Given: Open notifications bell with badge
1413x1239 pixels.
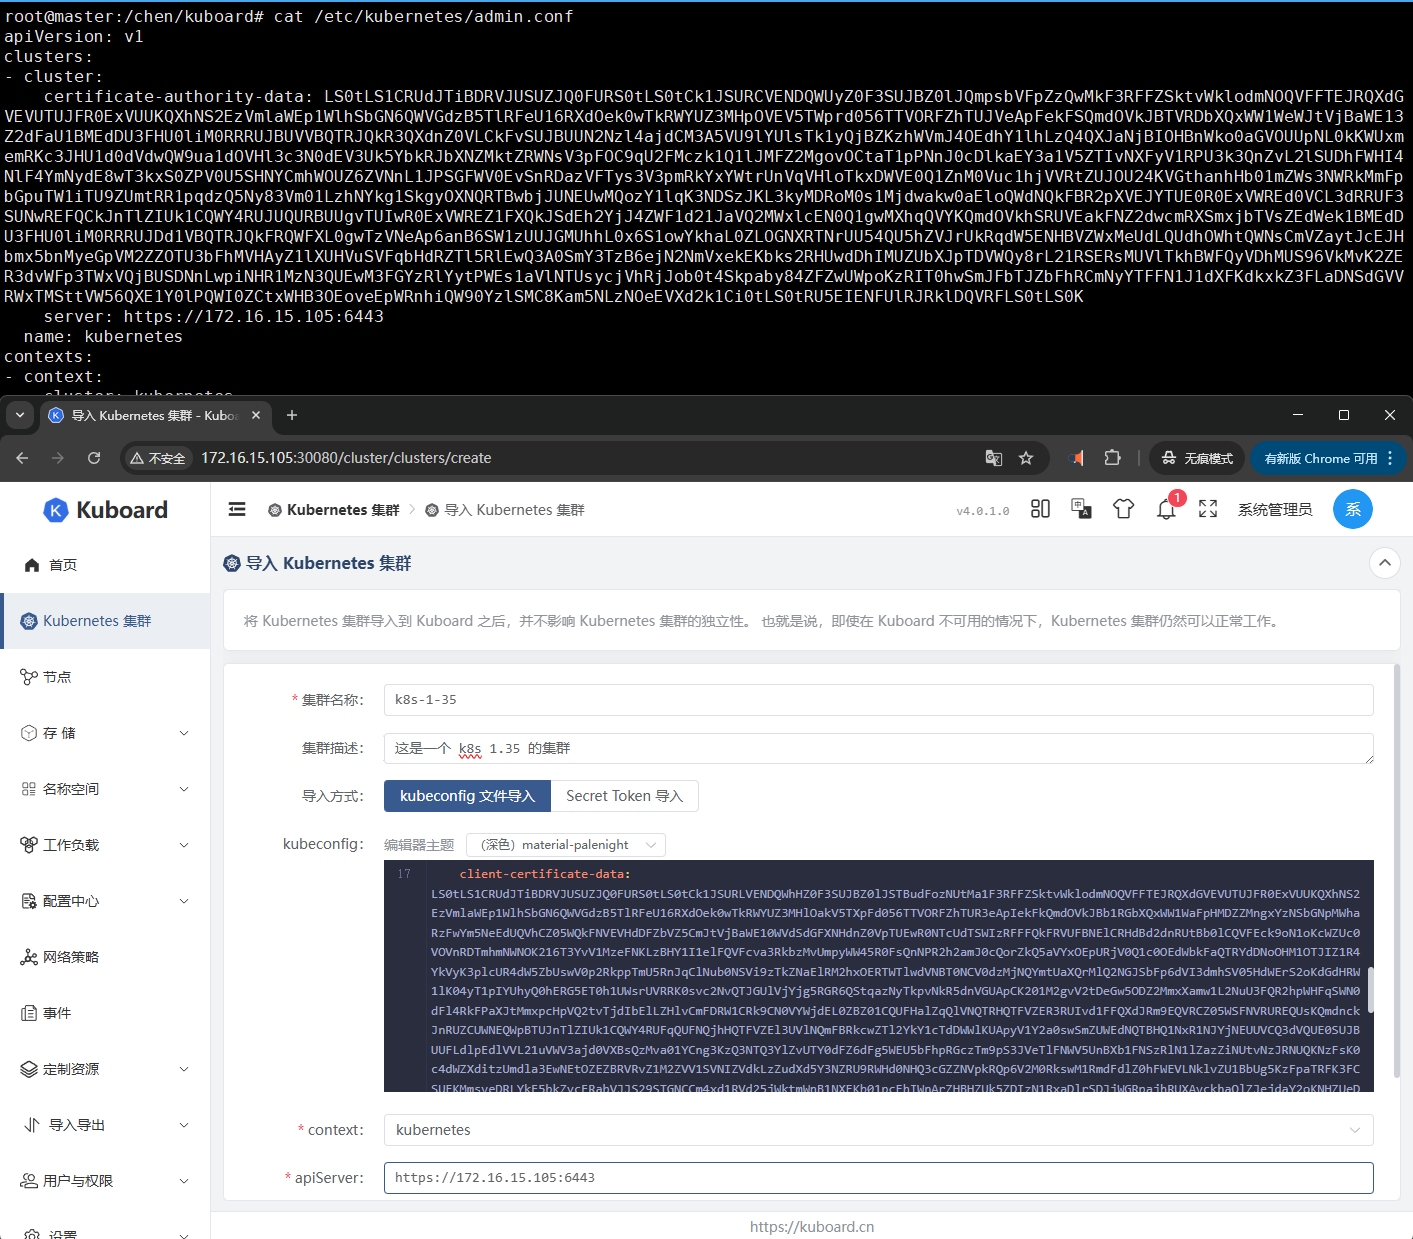Looking at the screenshot, I should (x=1167, y=508).
